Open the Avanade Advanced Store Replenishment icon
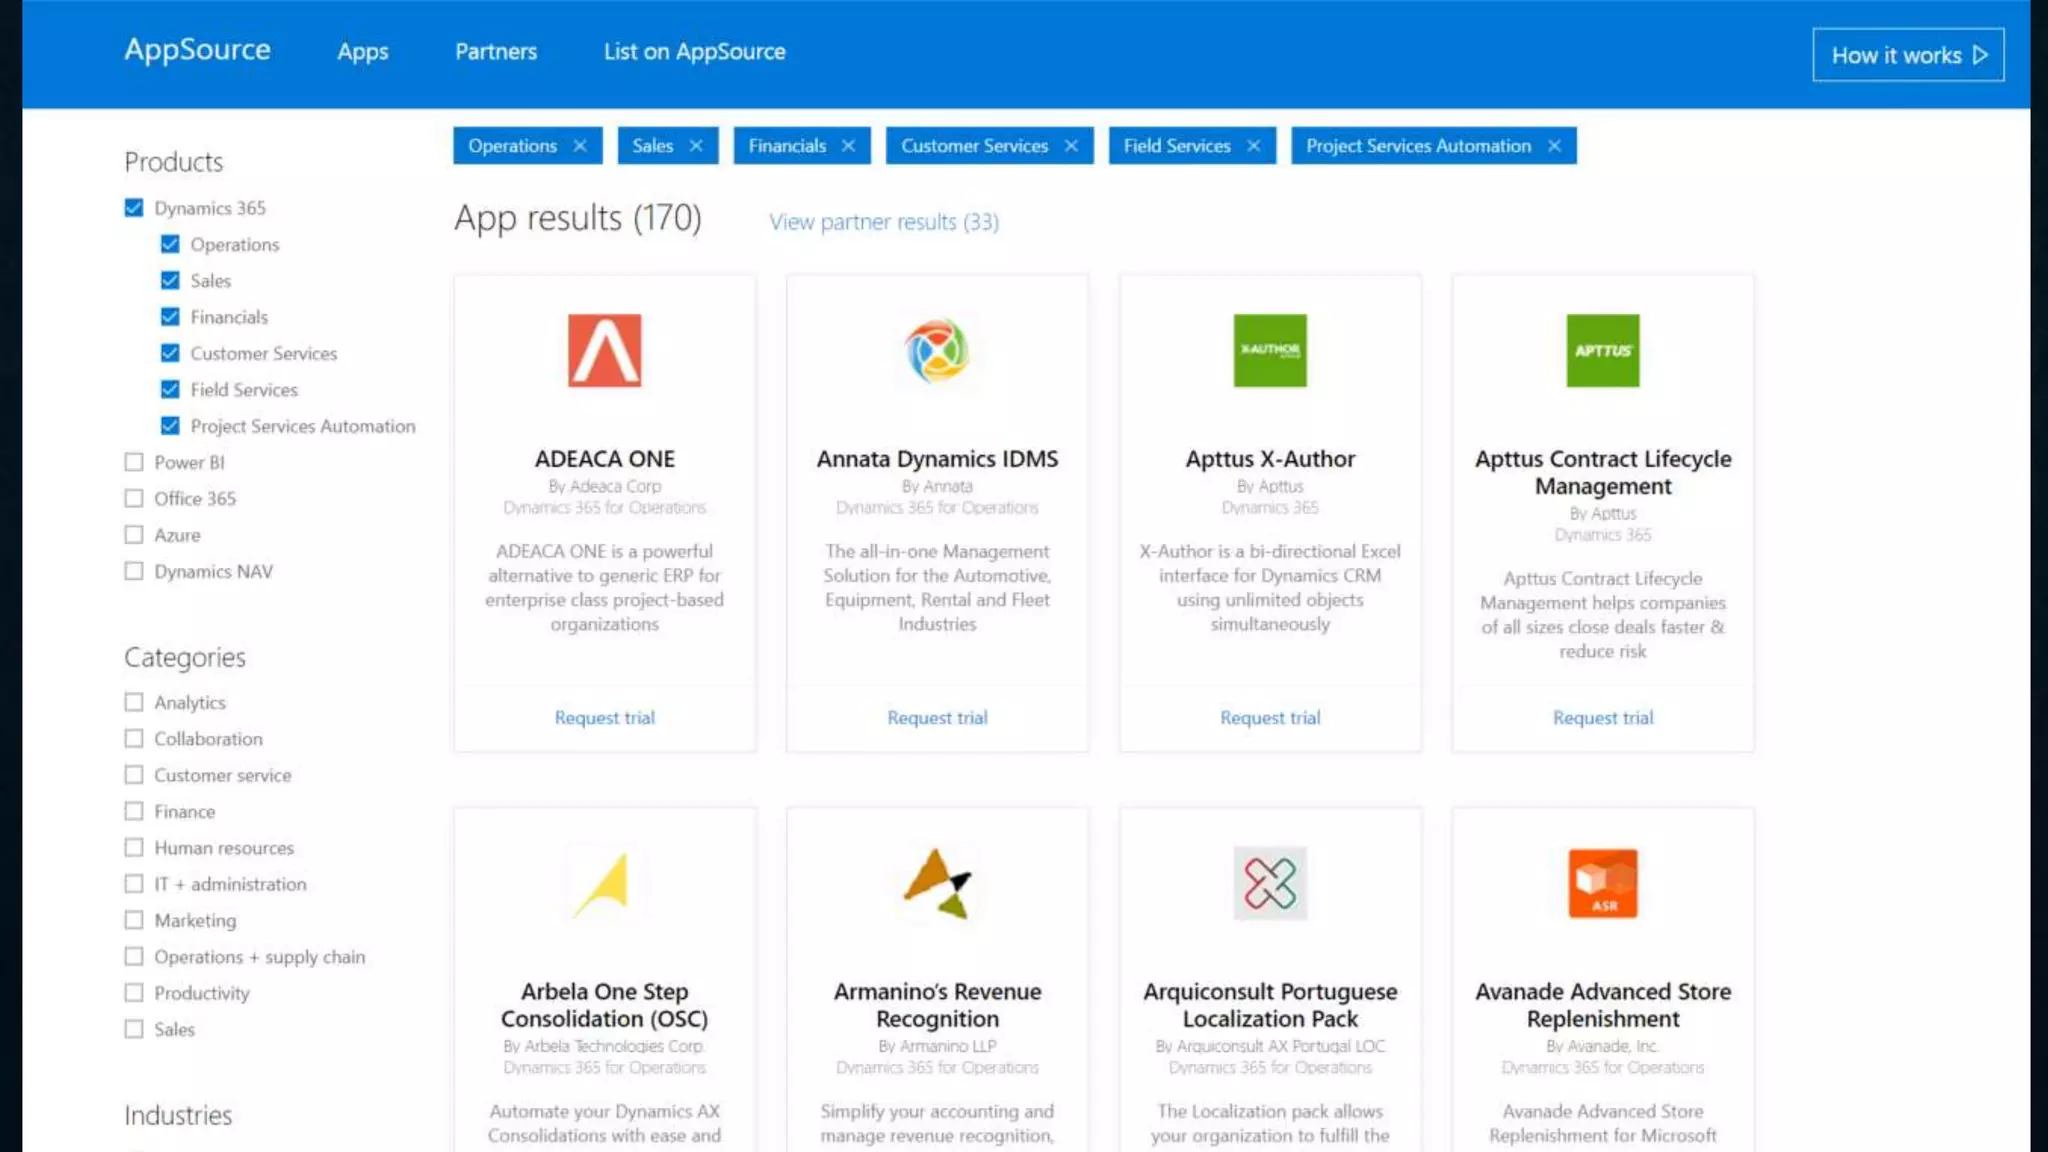This screenshot has width=2048, height=1152. 1602,884
